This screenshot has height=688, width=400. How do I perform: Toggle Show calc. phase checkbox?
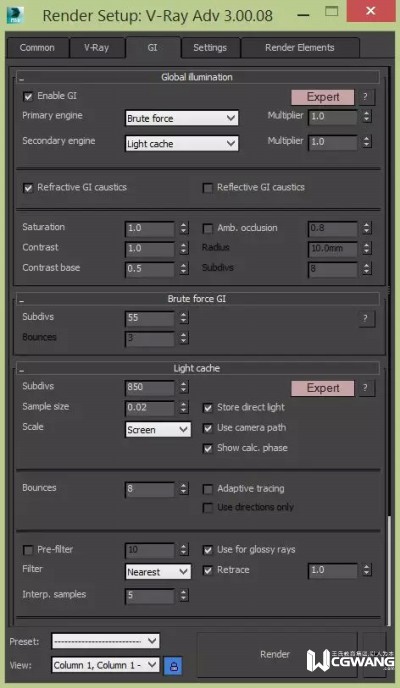tap(207, 448)
